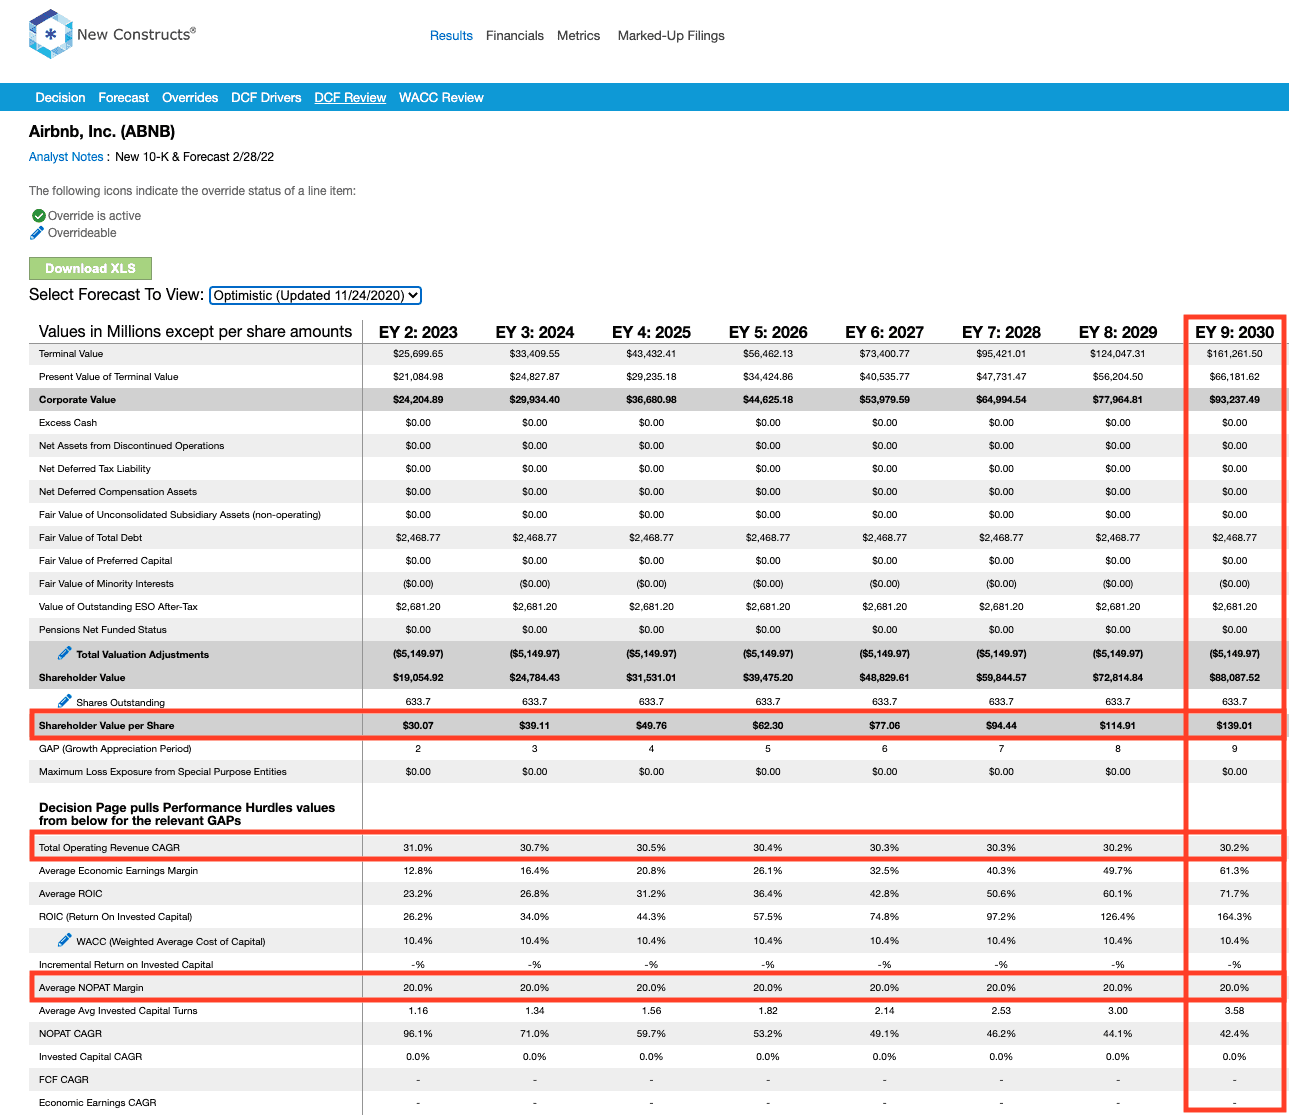Click the $93,237.49 Corporate Value cell

(1235, 400)
